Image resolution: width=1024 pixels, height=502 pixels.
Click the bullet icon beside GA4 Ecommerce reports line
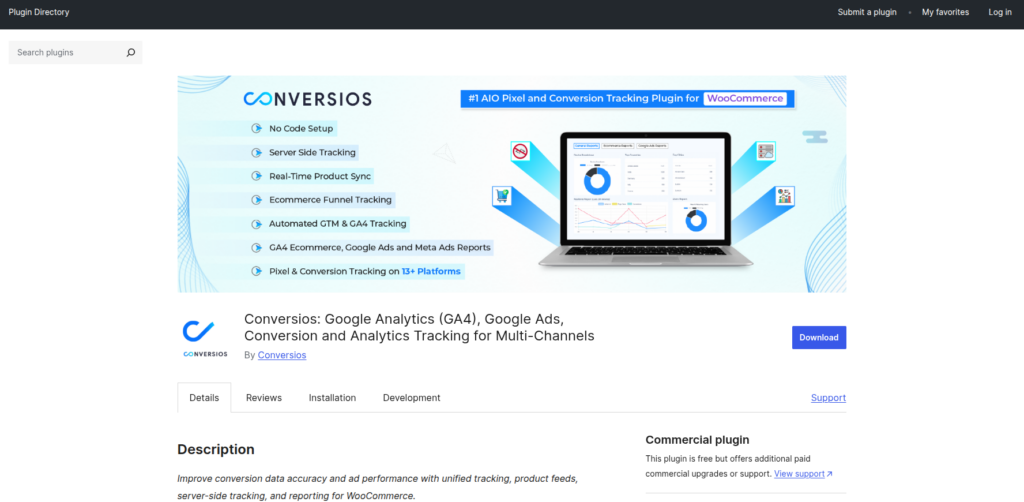pyautogui.click(x=257, y=247)
